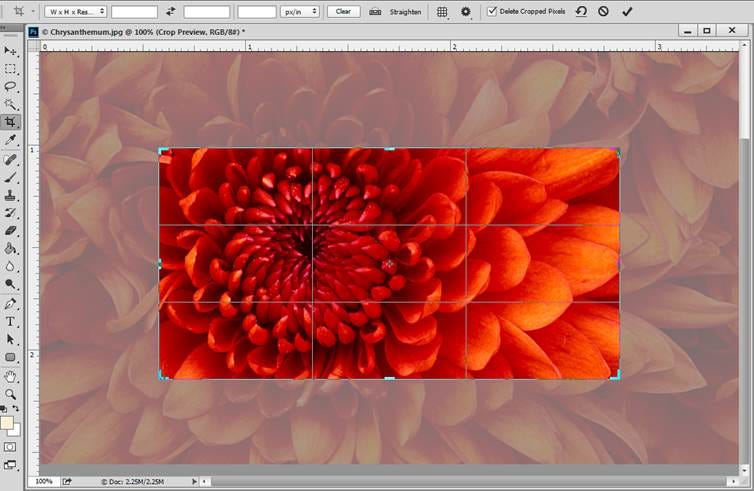Select the Dodge tool

[x=10, y=284]
